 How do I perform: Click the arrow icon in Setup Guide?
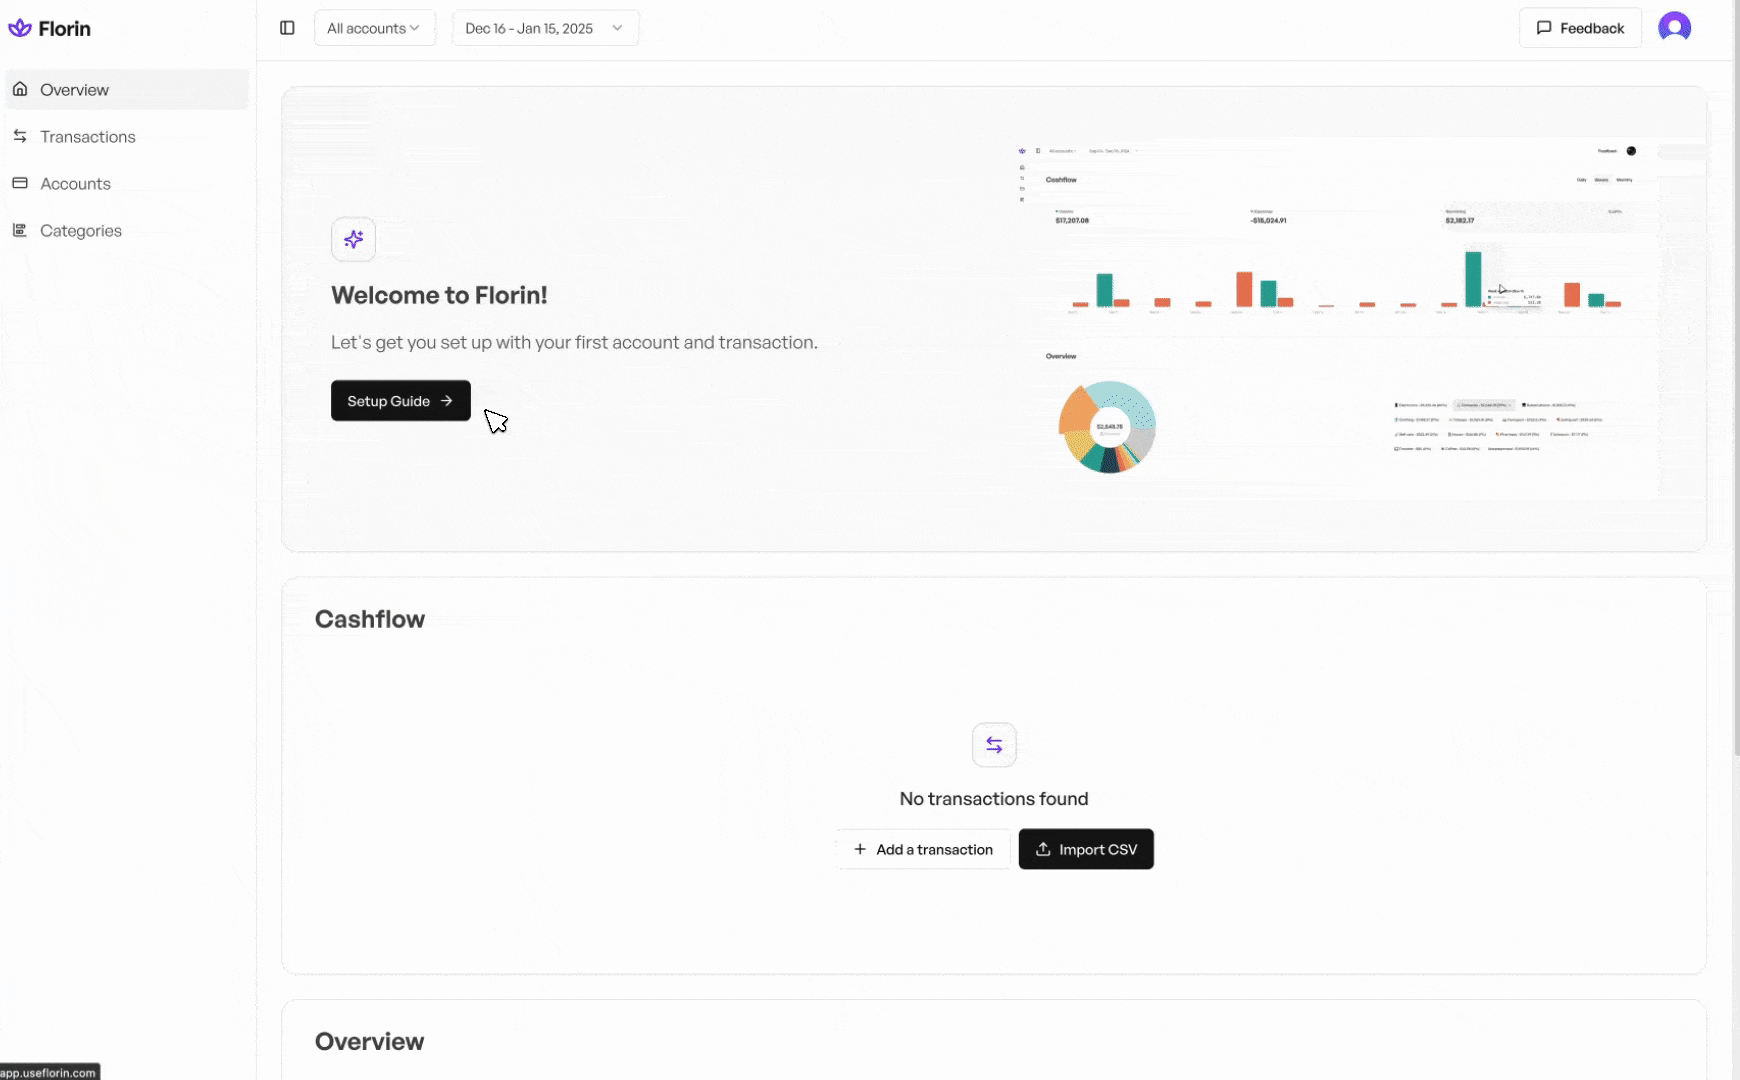[447, 401]
